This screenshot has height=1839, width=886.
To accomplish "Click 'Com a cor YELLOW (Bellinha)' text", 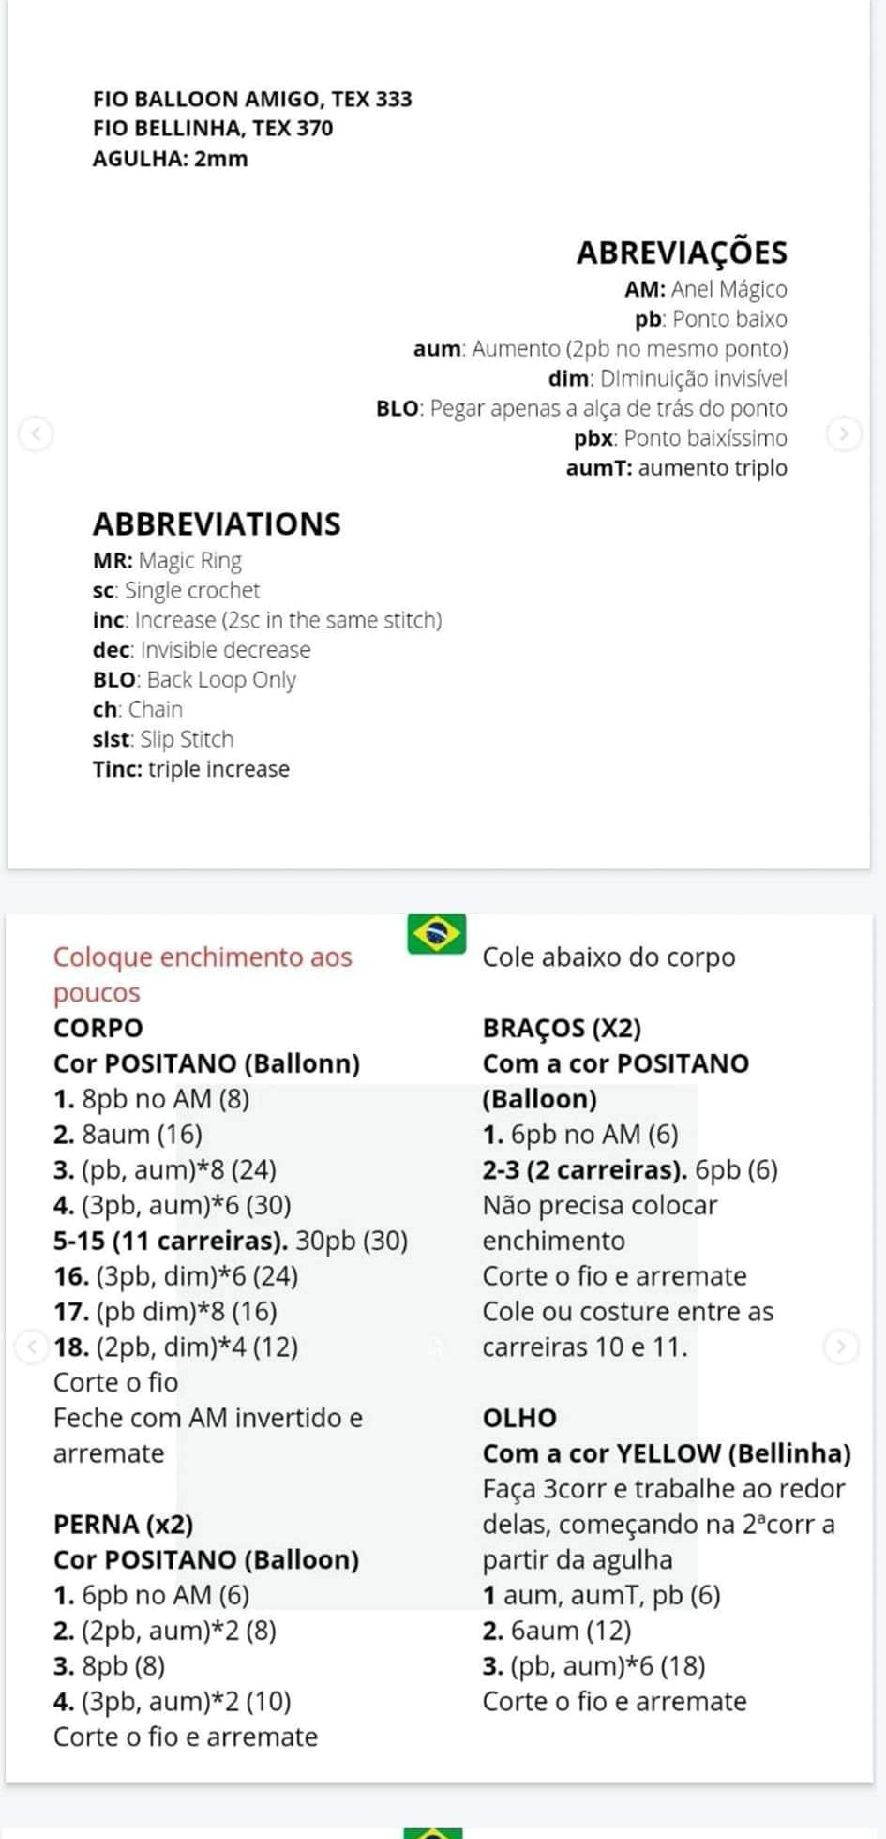I will point(666,1453).
